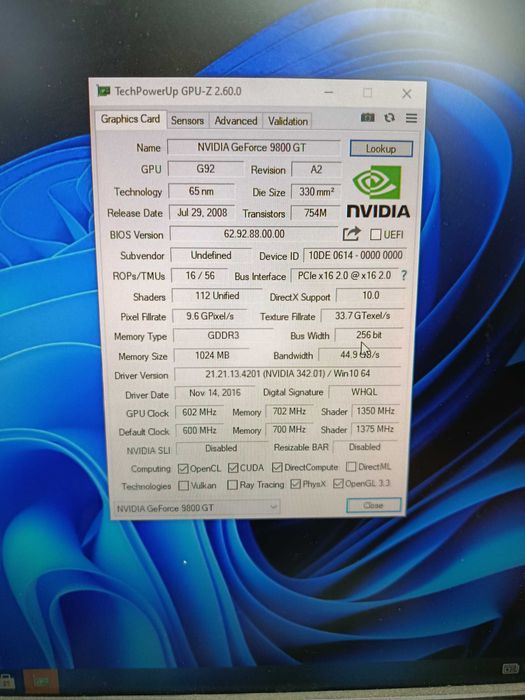Viewport: 525px width, 700px height.
Task: Click the Pixel Fillrate value 9.6 GPixel/s
Action: pos(210,316)
